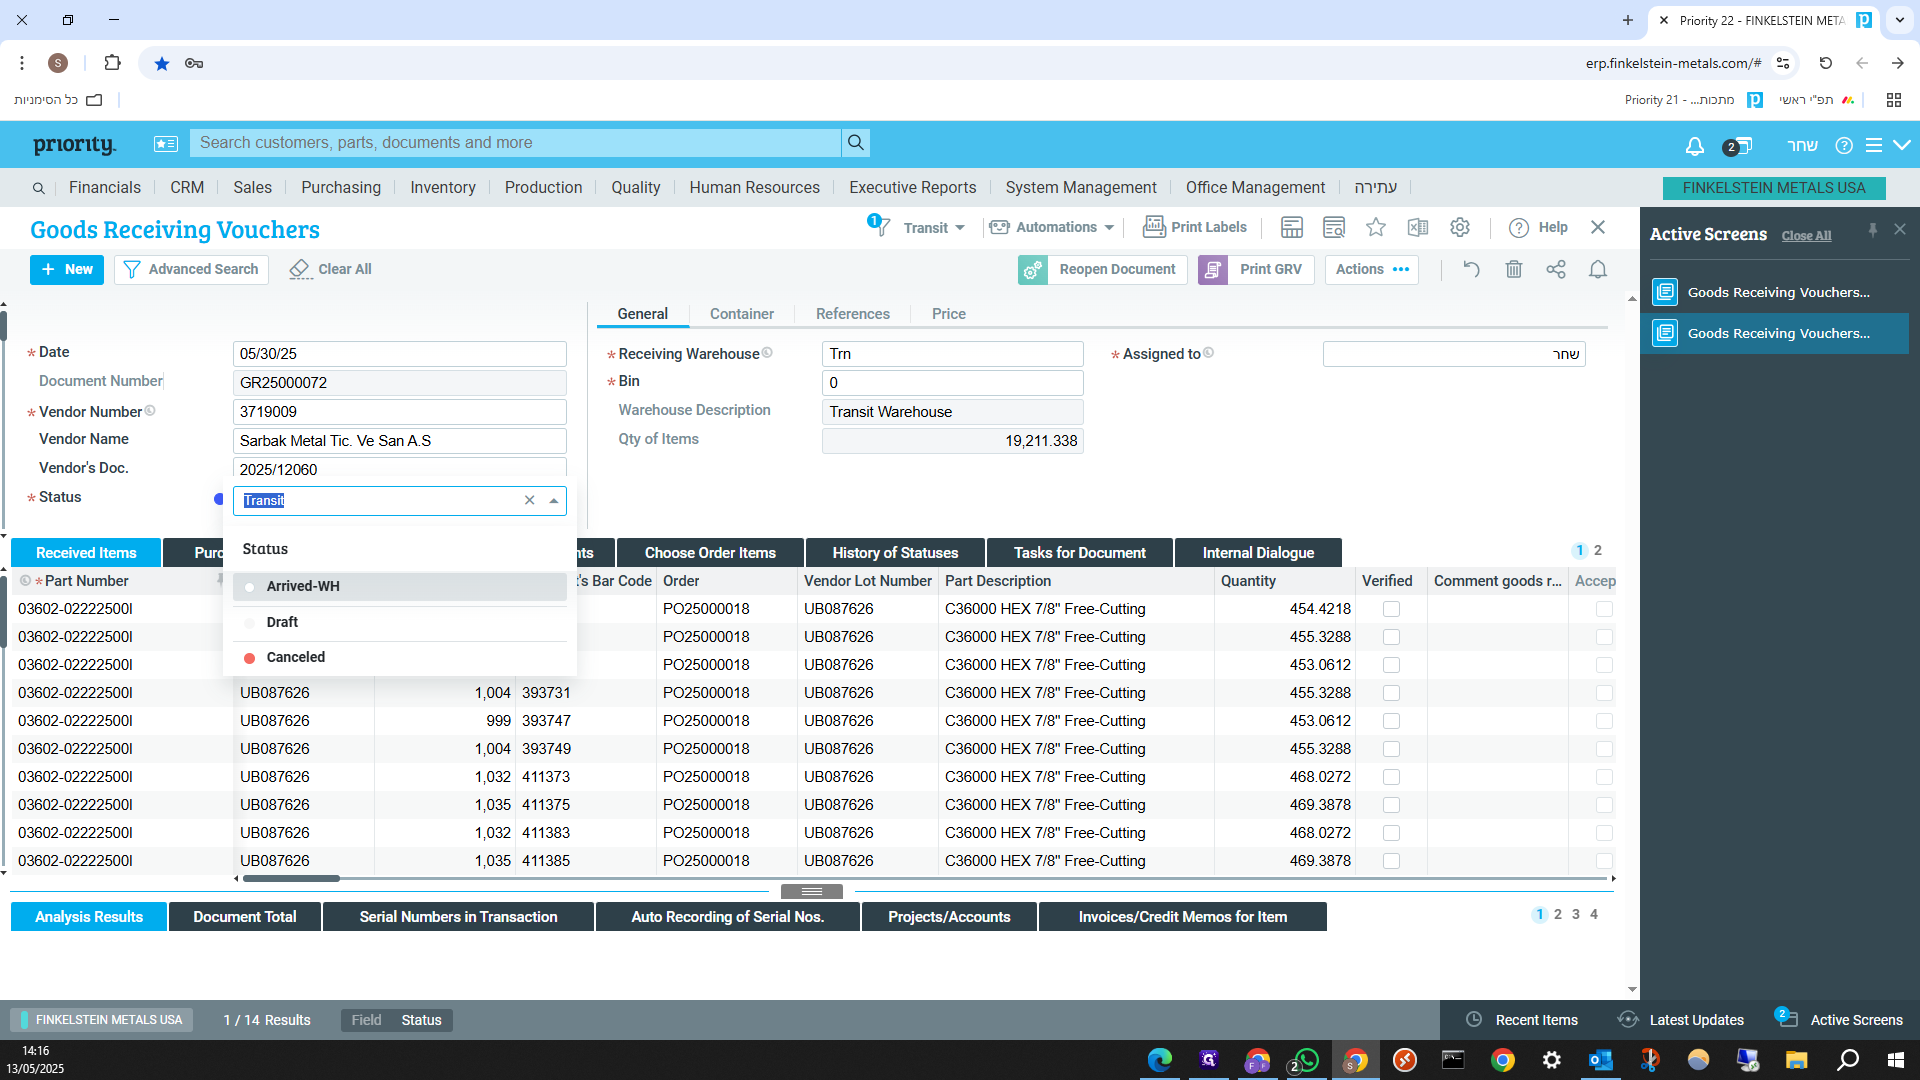Click the share icon in toolbar
Viewport: 1920px width, 1080px height.
[1556, 269]
